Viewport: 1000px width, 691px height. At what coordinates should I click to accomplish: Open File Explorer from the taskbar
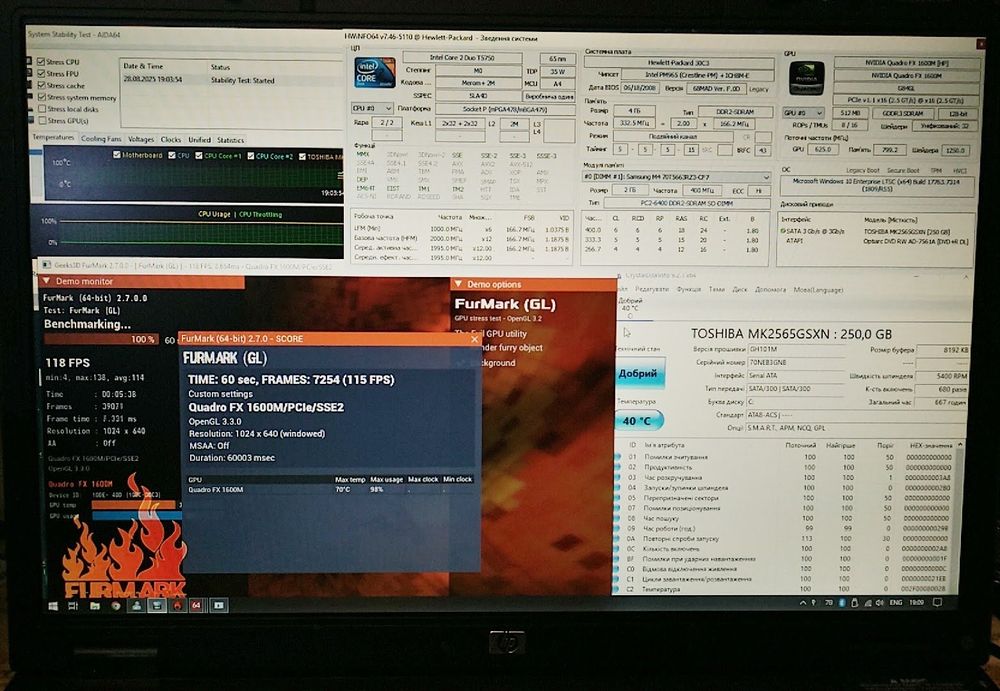tap(94, 606)
